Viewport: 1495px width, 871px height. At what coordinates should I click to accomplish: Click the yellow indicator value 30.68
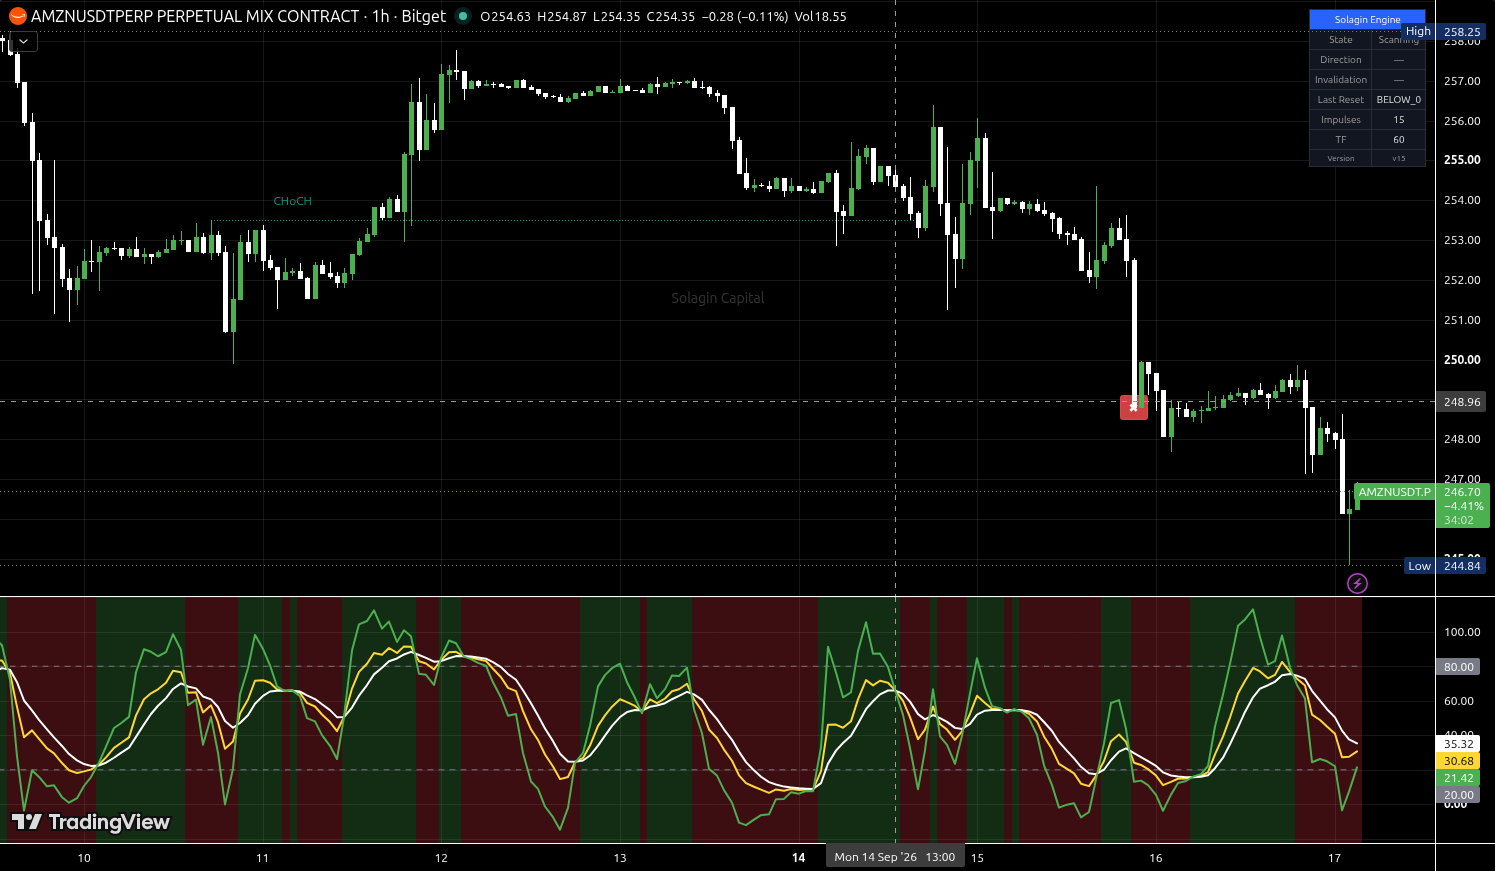[1459, 761]
